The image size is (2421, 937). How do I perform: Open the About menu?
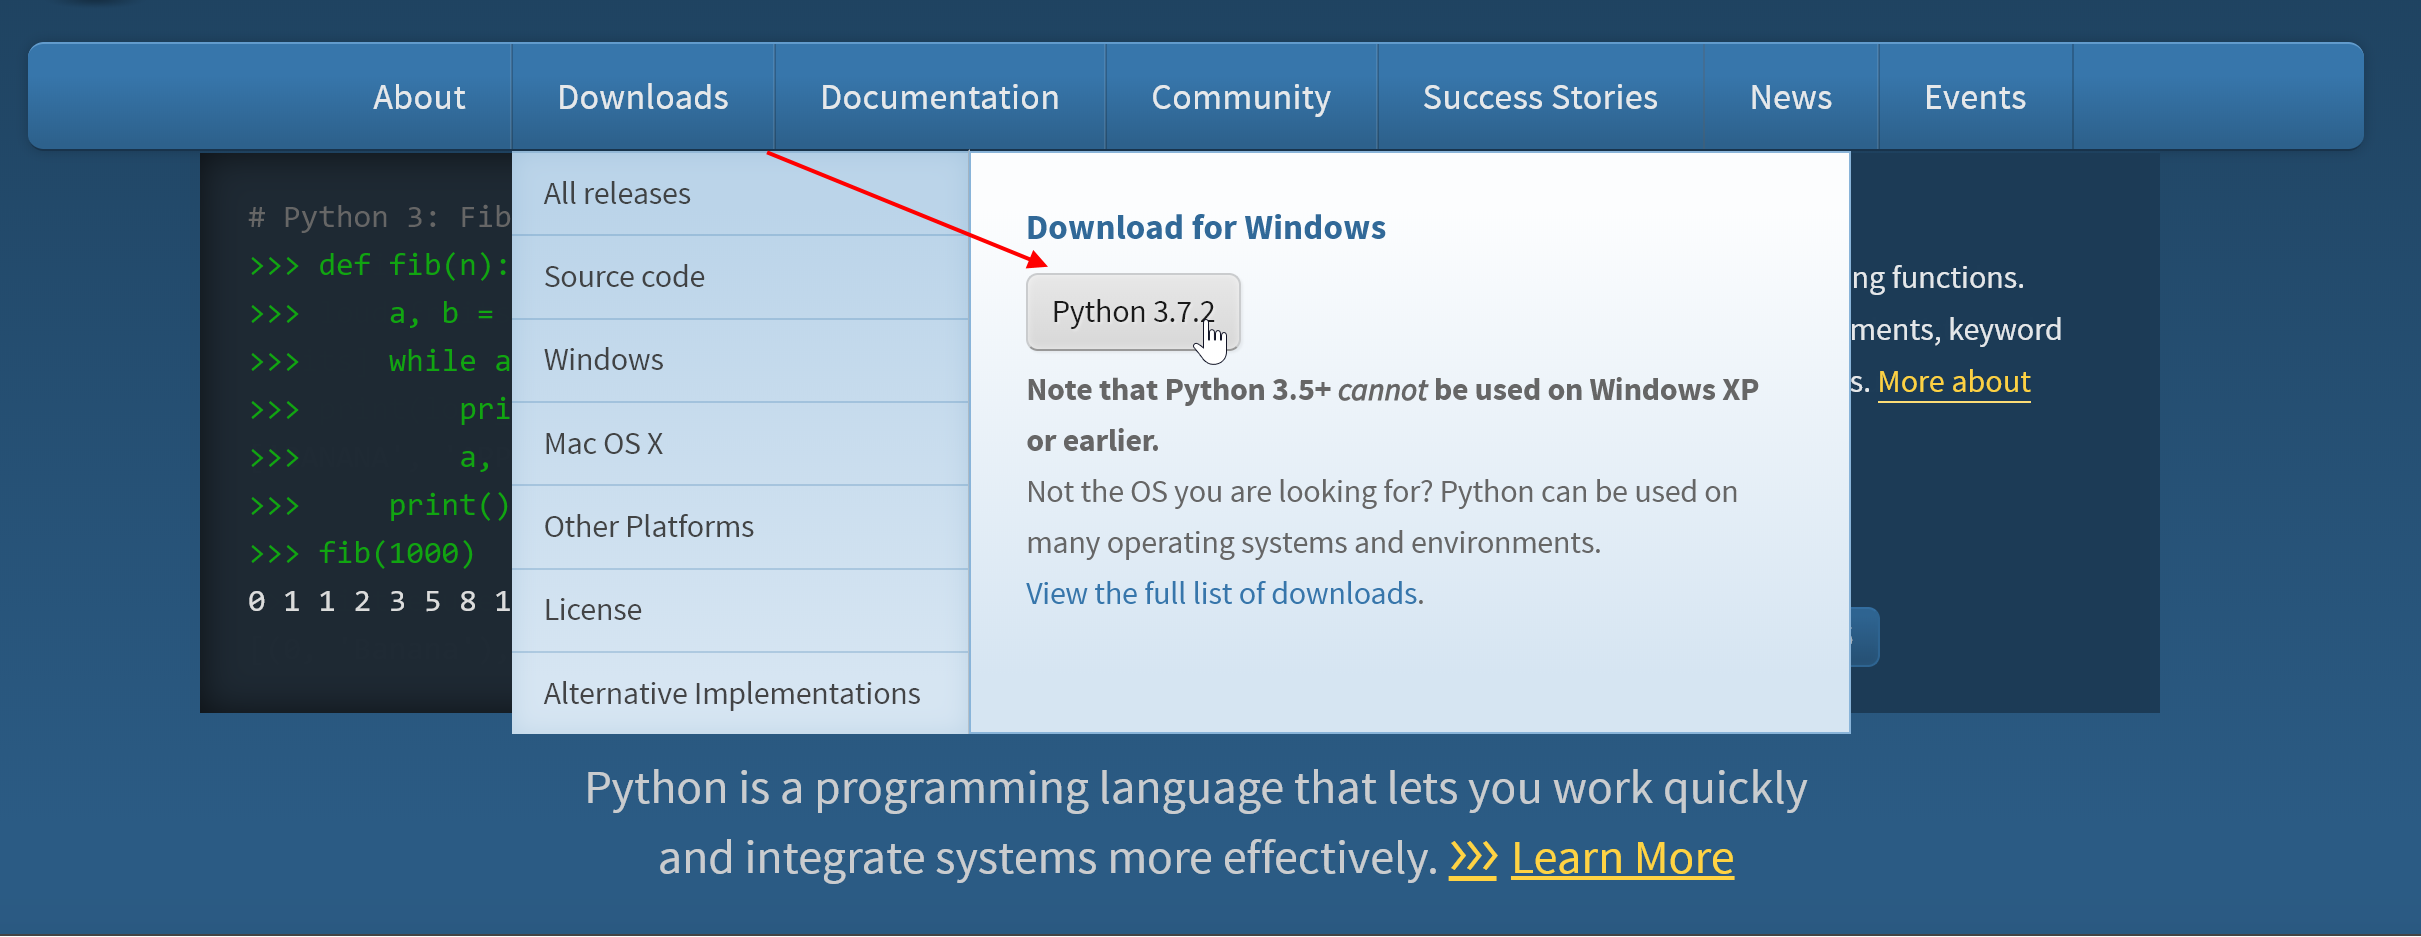(x=419, y=97)
